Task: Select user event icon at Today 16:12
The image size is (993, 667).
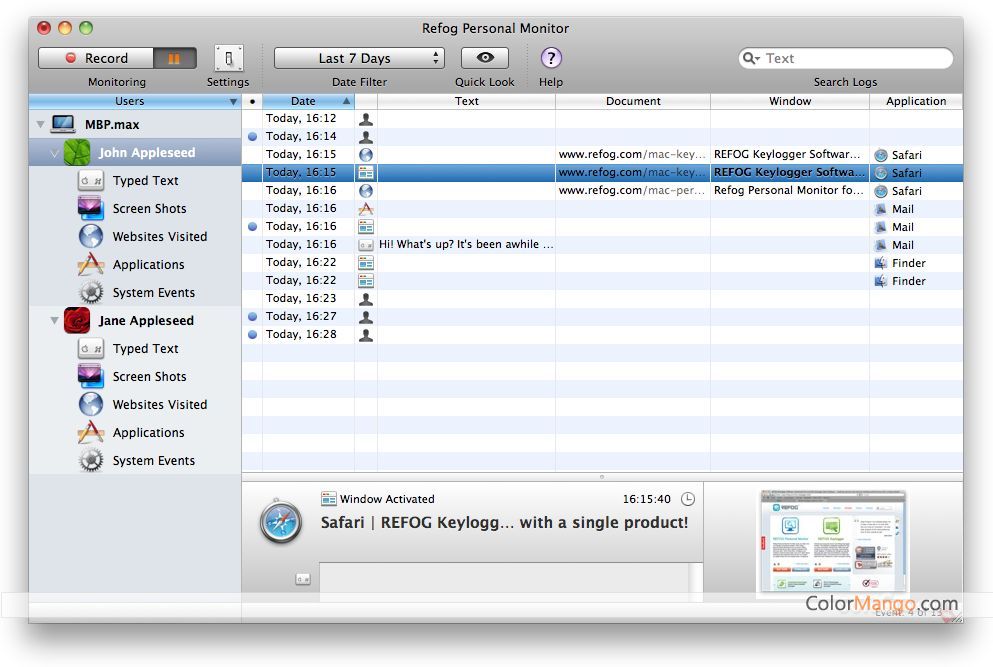Action: (x=365, y=118)
